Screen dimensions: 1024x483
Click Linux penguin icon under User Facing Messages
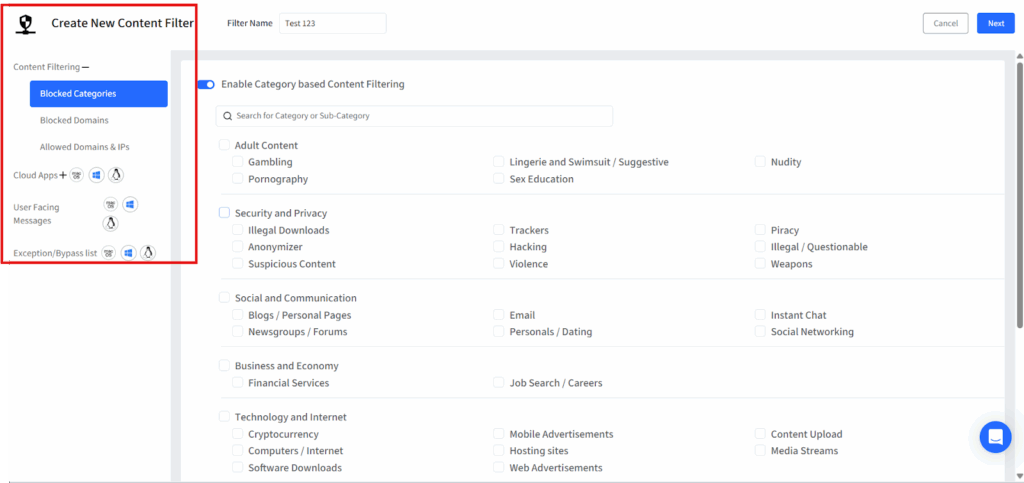tap(111, 223)
